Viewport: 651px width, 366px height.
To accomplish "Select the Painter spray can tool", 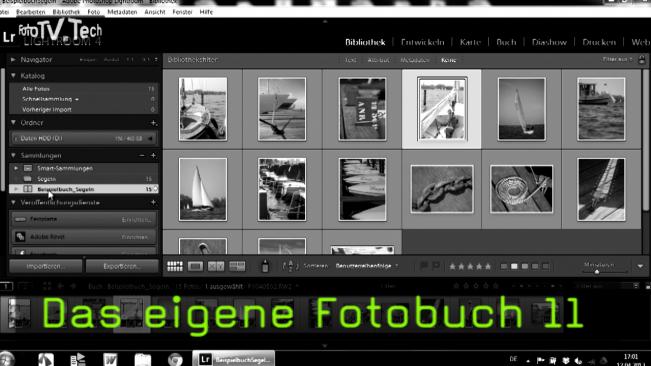I will point(265,266).
